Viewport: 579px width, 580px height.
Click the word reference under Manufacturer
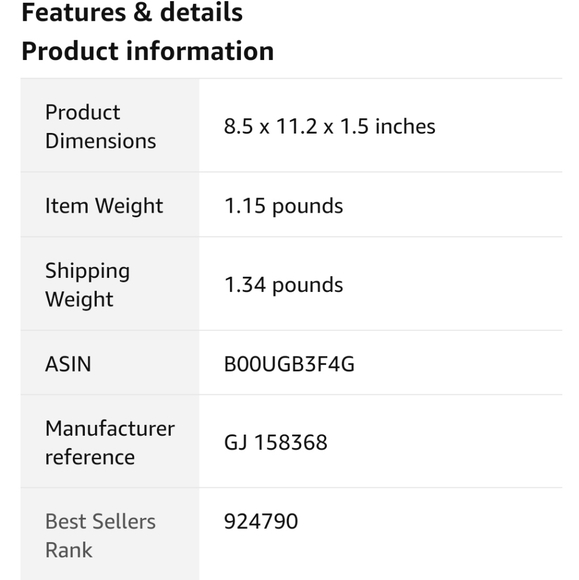click(90, 457)
